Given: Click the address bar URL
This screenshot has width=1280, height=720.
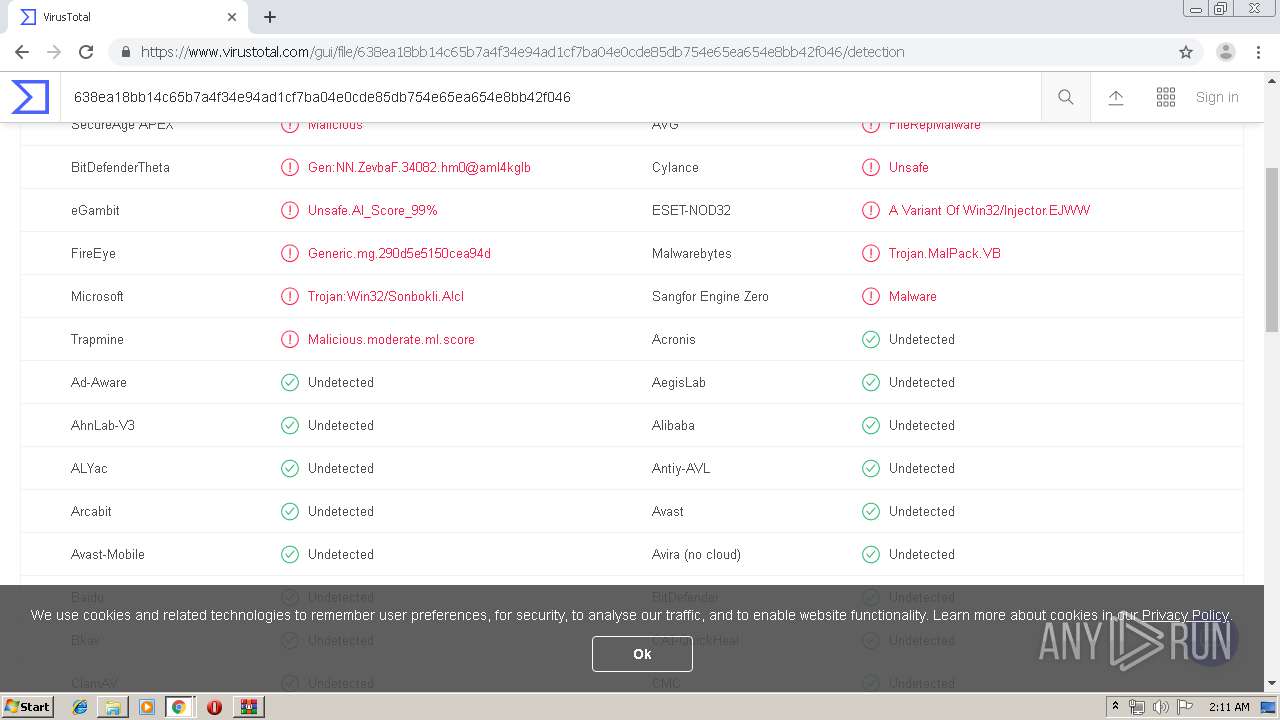Looking at the screenshot, I should (522, 52).
